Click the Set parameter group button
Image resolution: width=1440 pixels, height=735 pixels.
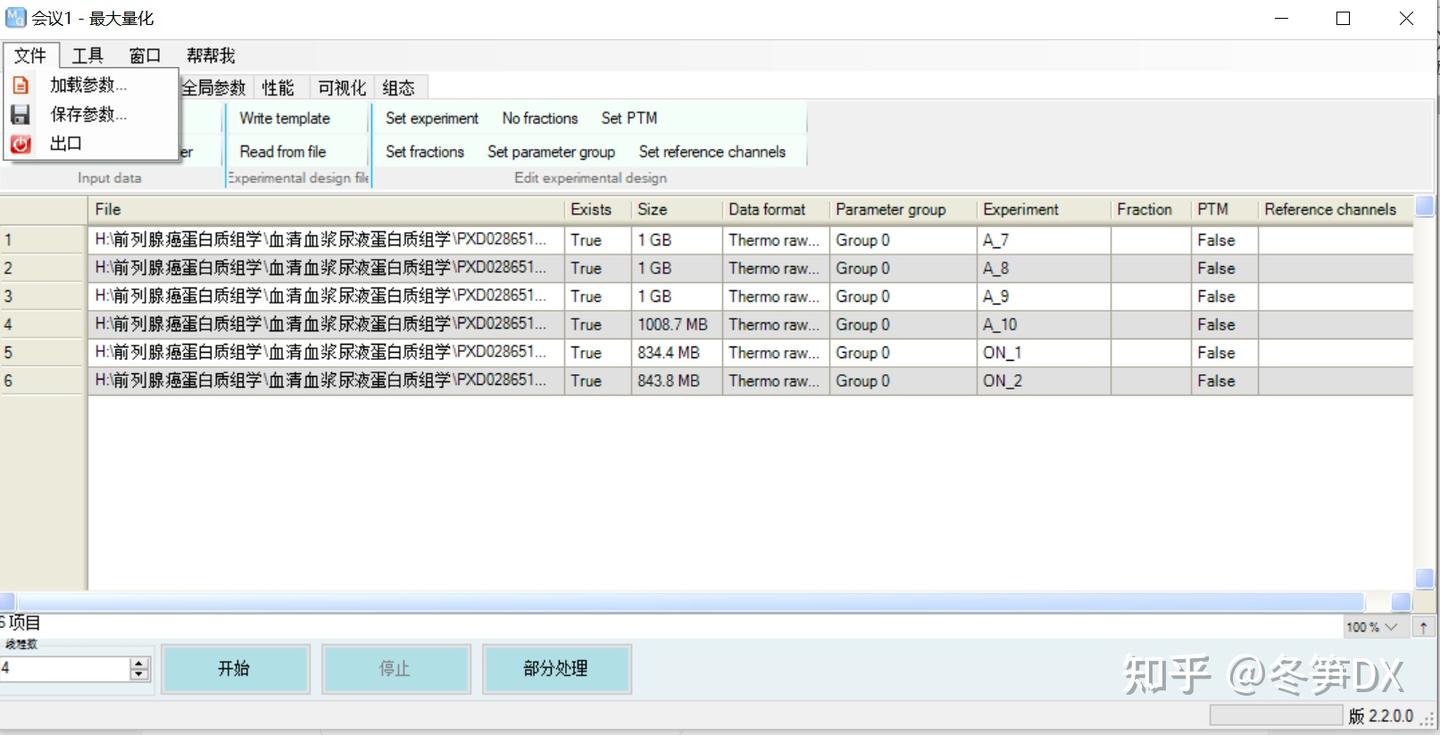click(551, 151)
